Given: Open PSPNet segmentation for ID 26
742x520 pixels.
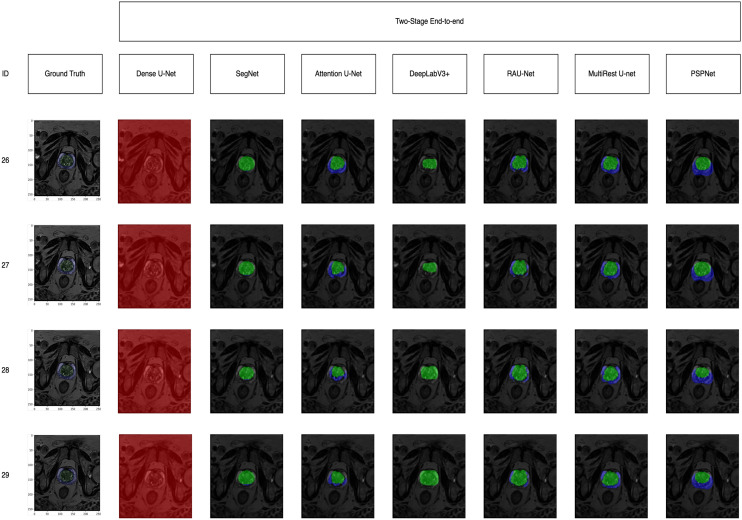Looking at the screenshot, I should point(702,161).
